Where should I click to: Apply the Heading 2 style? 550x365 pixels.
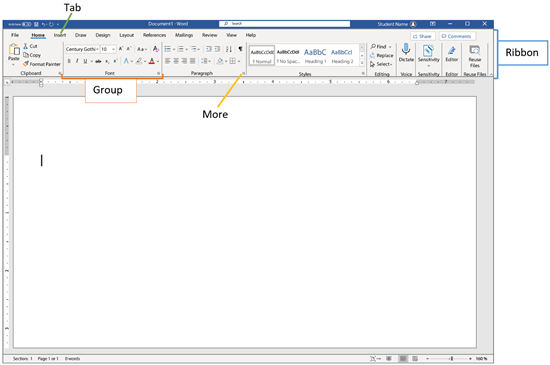(x=342, y=55)
